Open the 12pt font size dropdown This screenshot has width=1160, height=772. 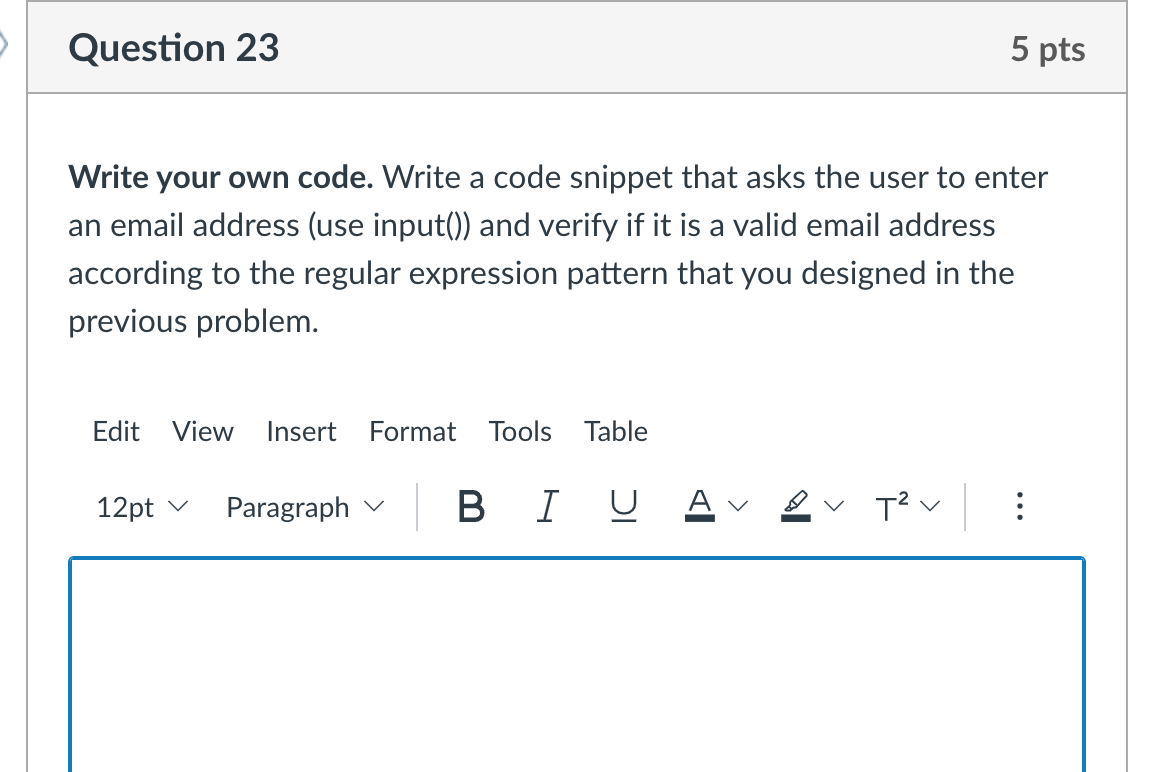pos(140,507)
